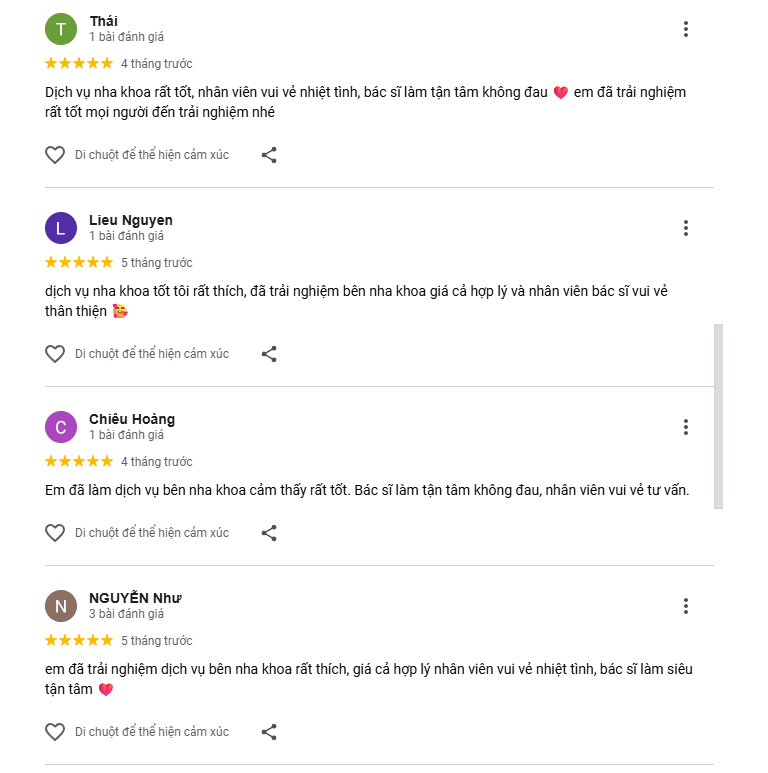Open more options for Thái's review
768x773 pixels.
coord(686,29)
